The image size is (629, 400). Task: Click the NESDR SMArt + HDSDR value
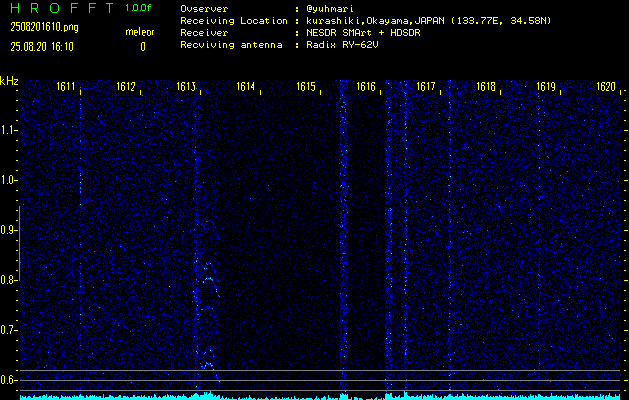363,33
